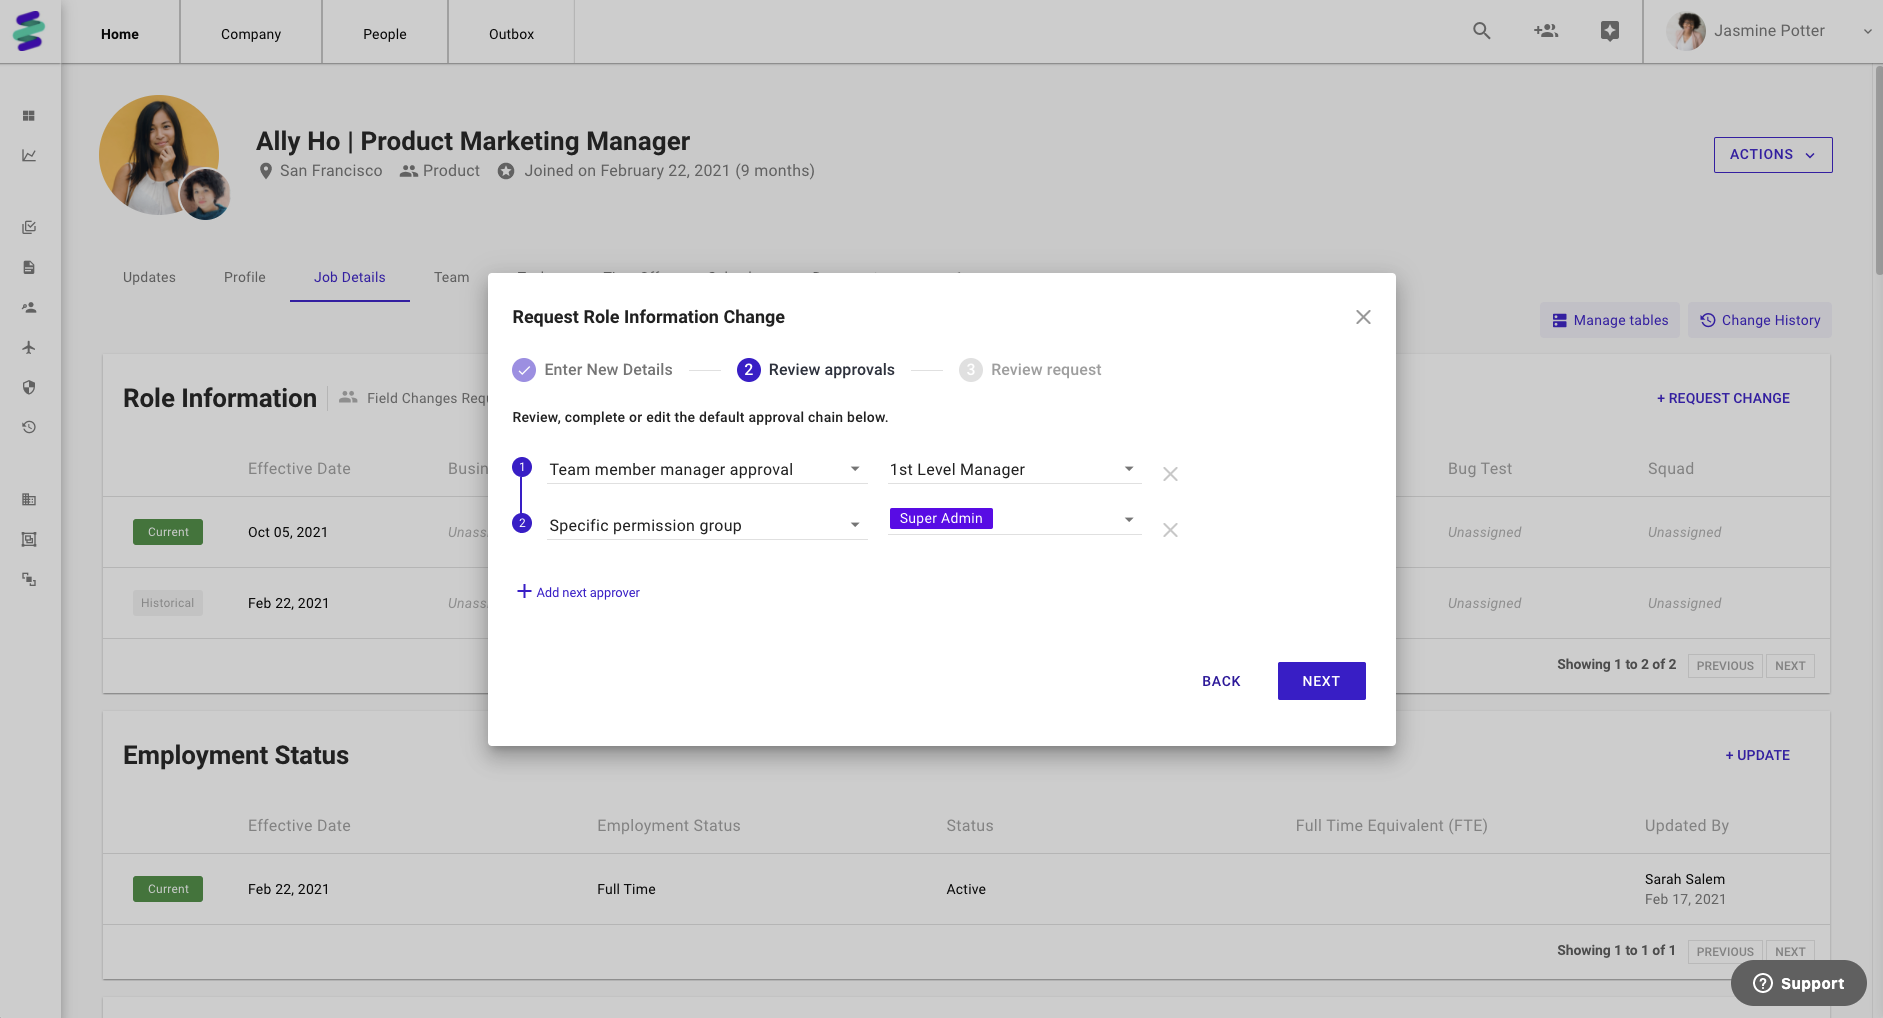1883x1018 pixels.
Task: Remove the Super Admin approver row
Action: click(1169, 530)
